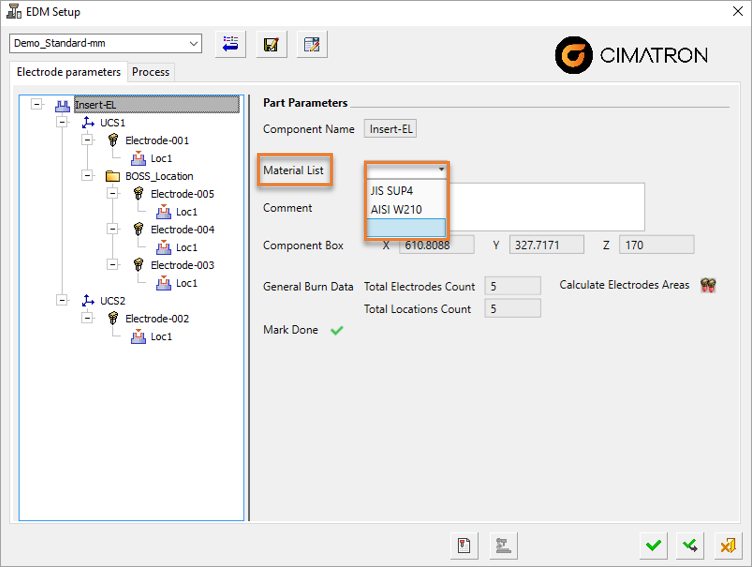Viewport: 752px width, 567px height.
Task: Click Calculate Electrodes Areas icon
Action: point(708,285)
